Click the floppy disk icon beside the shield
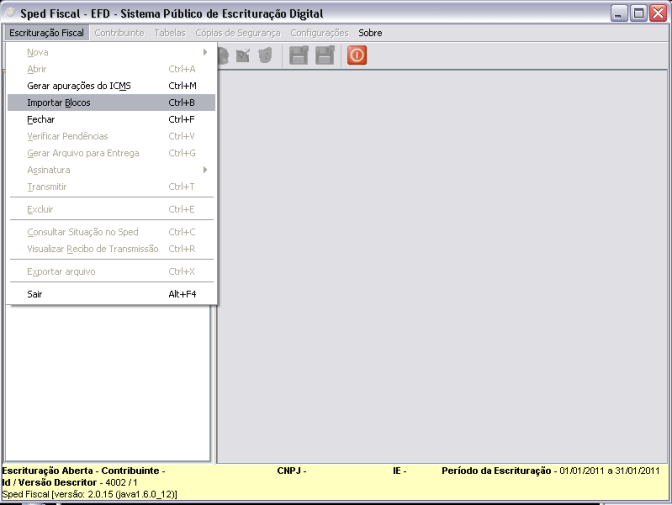 coord(299,55)
